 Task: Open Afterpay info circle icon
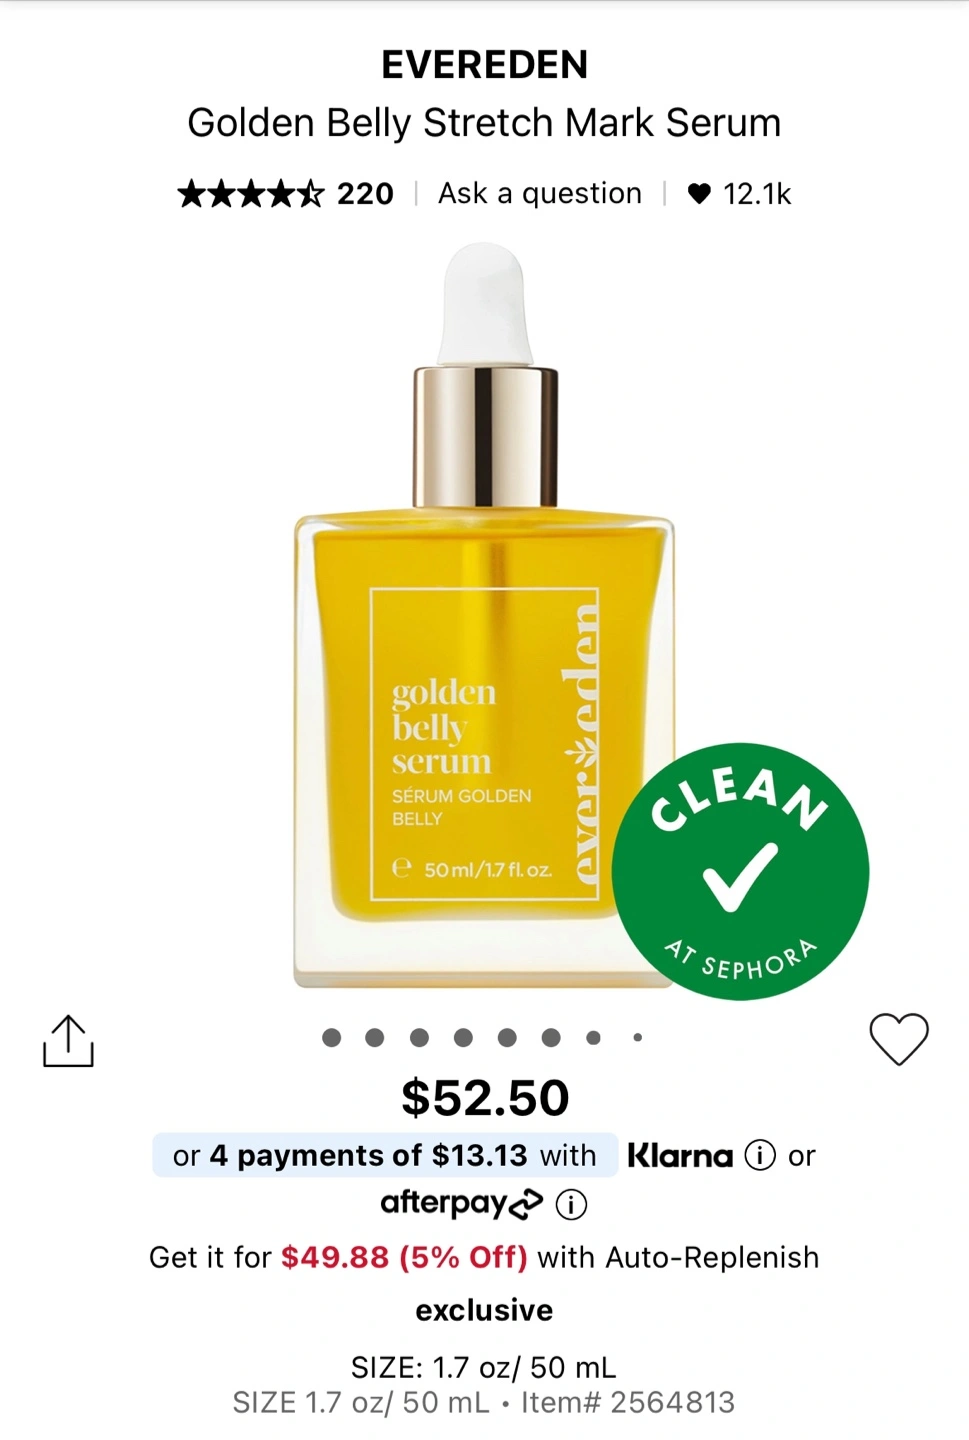(x=571, y=1204)
